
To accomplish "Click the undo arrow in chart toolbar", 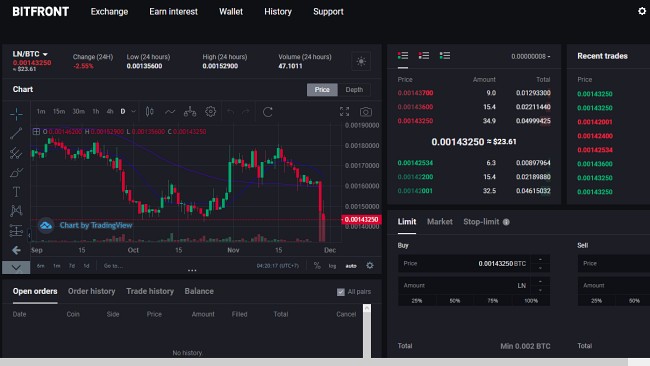I will point(231,111).
